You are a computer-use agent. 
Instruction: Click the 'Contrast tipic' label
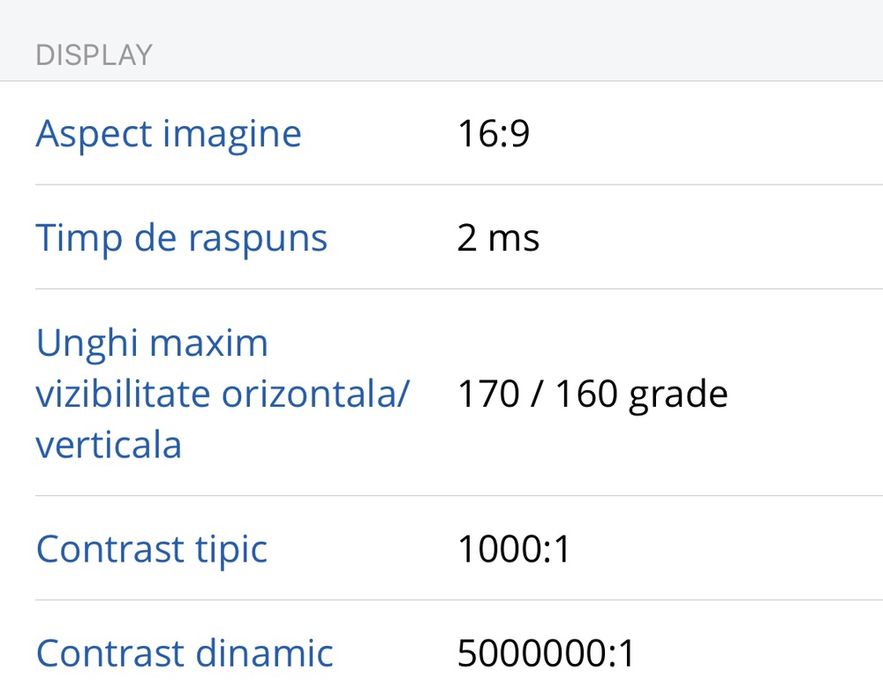tap(151, 549)
